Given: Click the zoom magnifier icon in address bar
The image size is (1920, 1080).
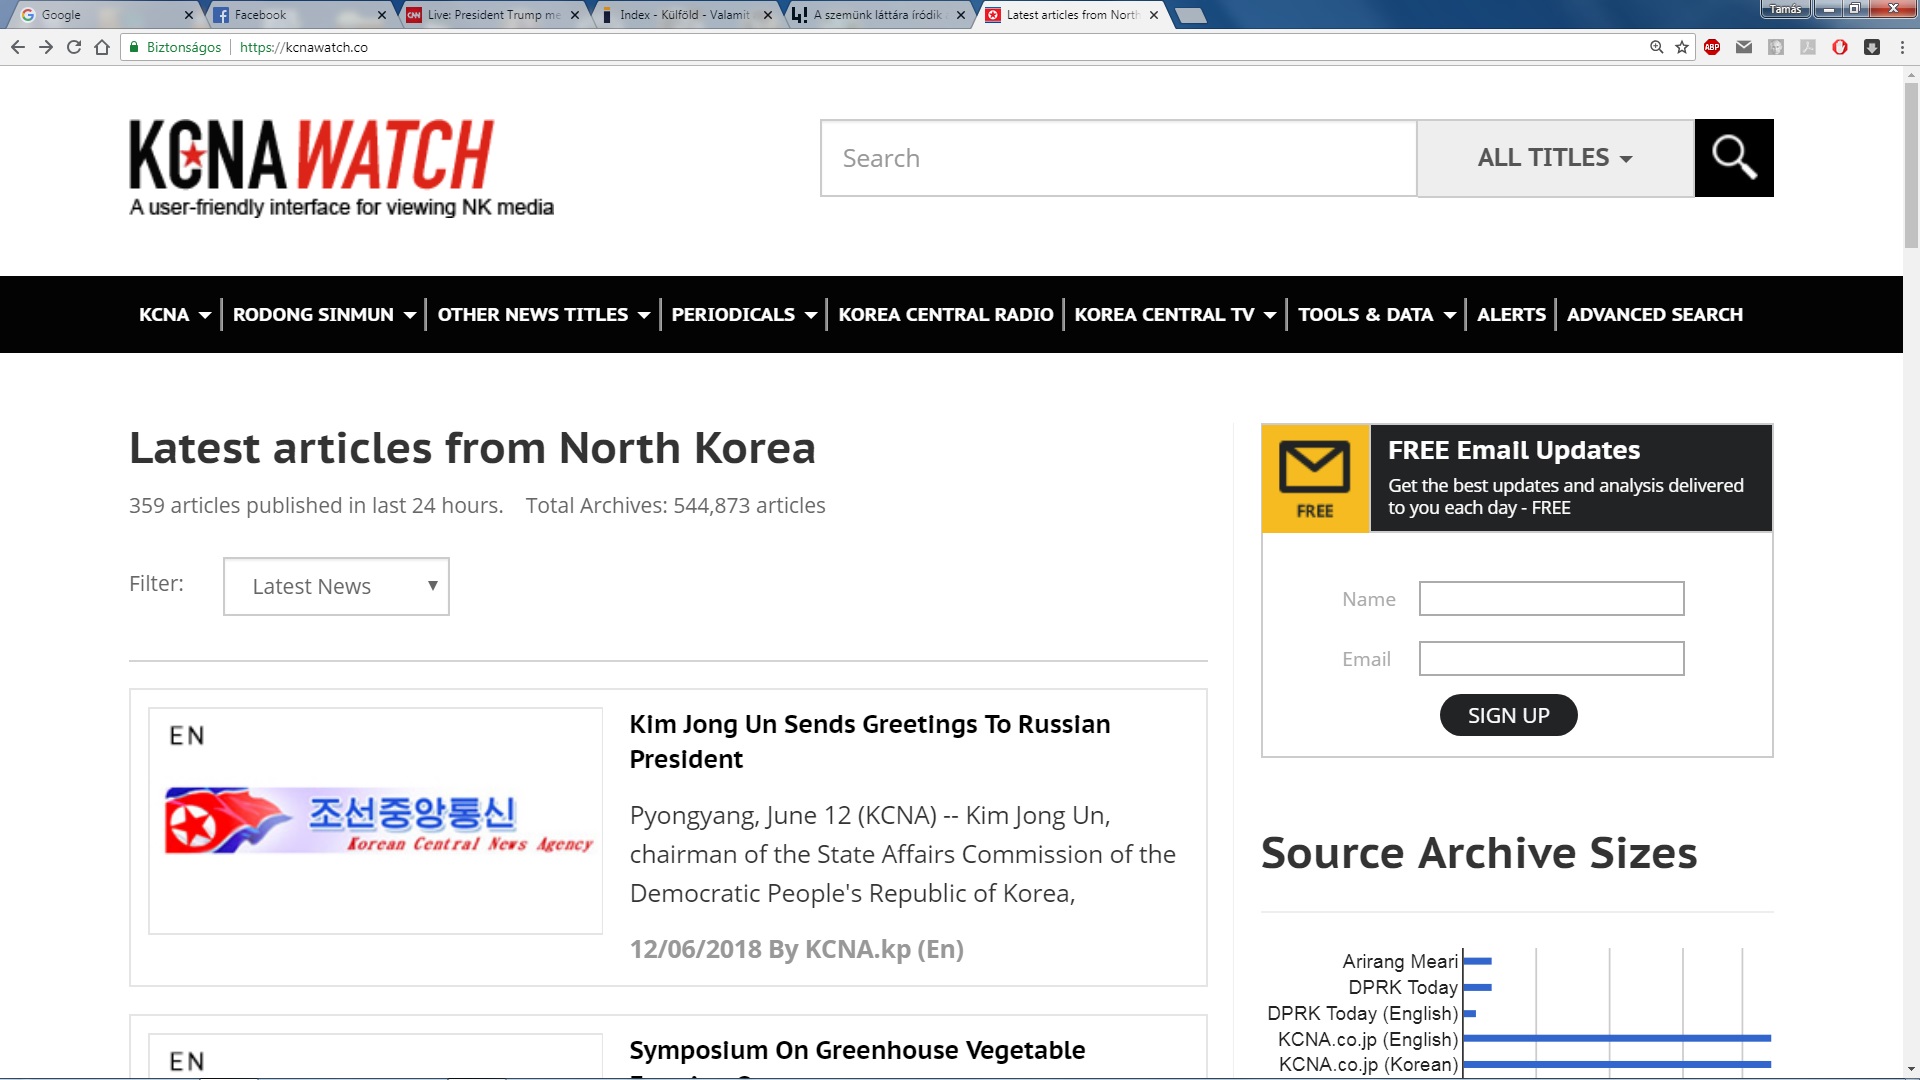Looking at the screenshot, I should pos(1657,47).
